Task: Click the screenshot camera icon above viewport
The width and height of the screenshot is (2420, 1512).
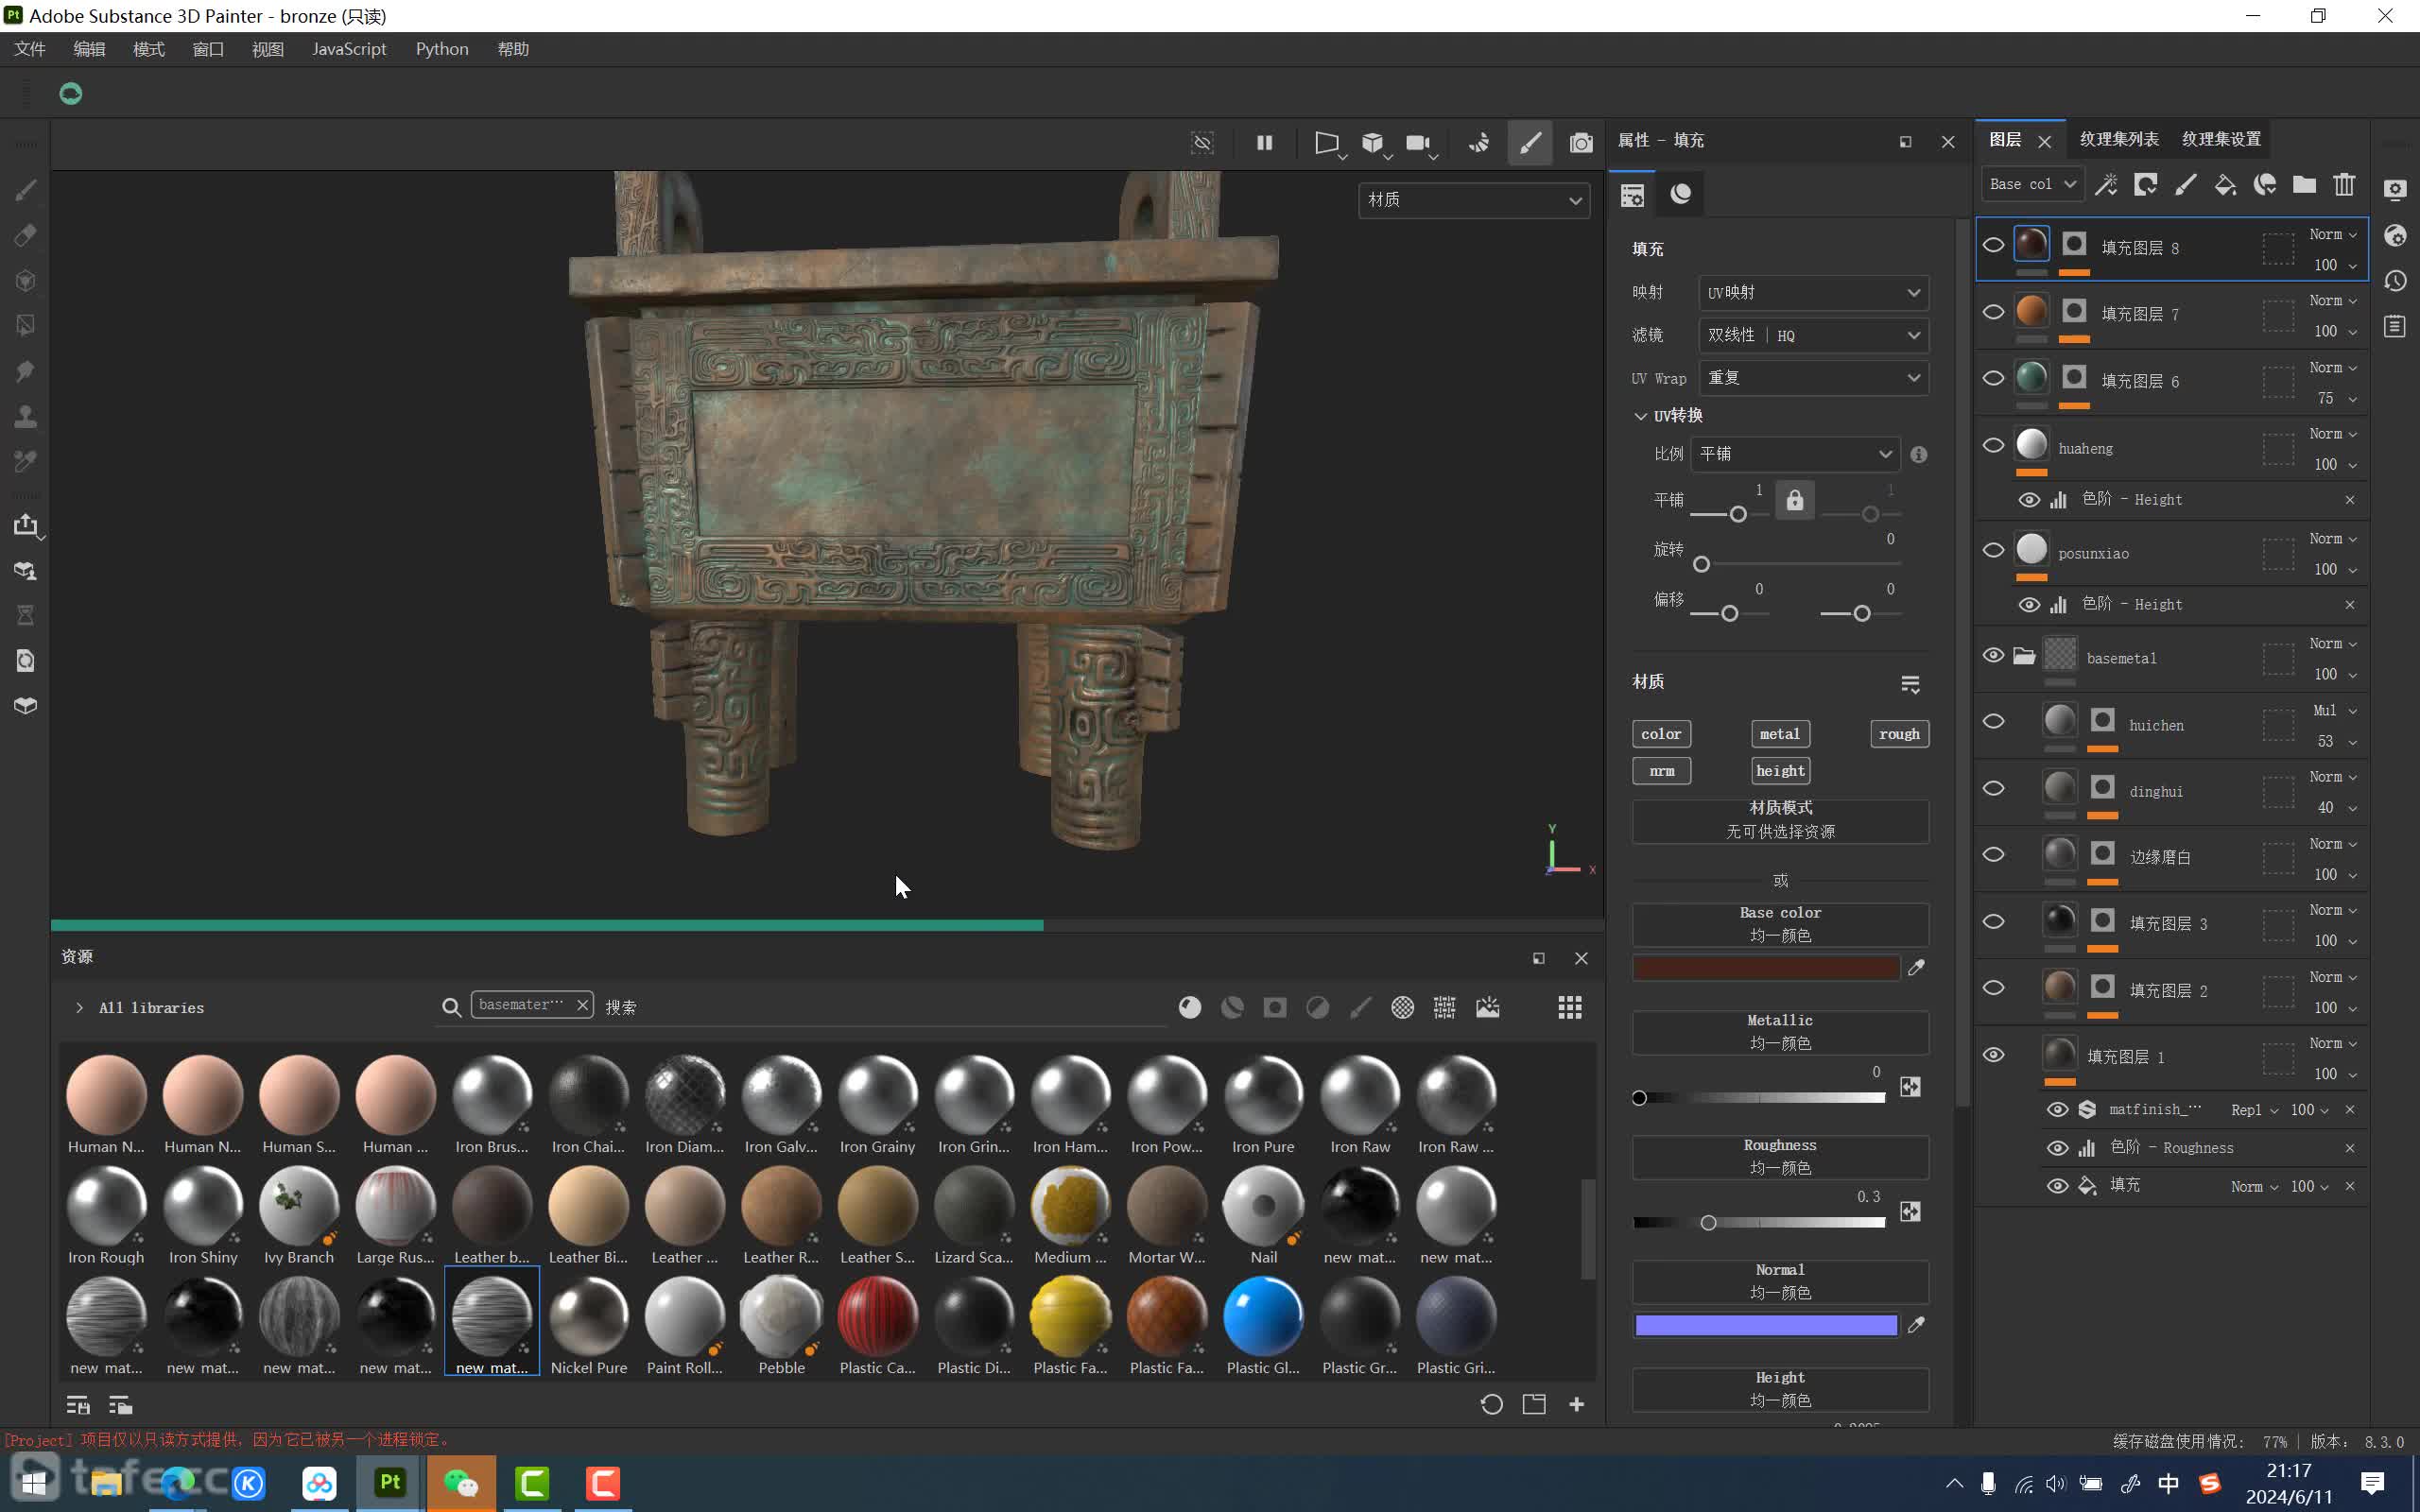Action: click(1580, 143)
